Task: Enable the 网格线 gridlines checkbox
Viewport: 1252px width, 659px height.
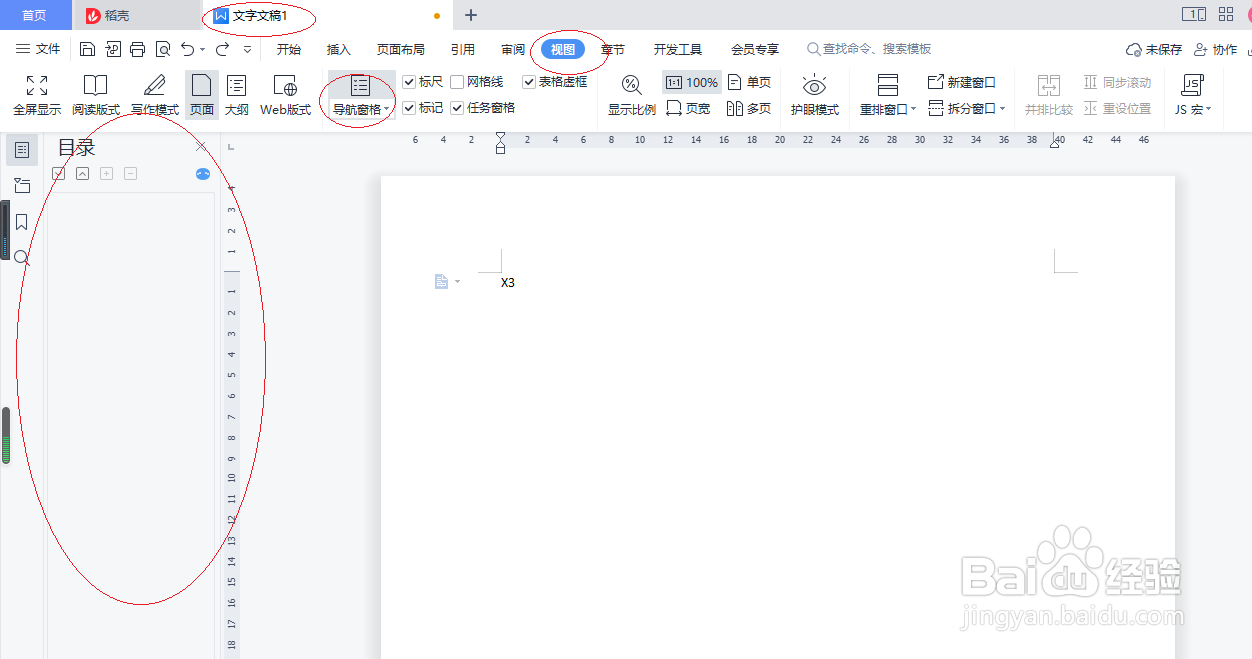Action: pos(455,82)
